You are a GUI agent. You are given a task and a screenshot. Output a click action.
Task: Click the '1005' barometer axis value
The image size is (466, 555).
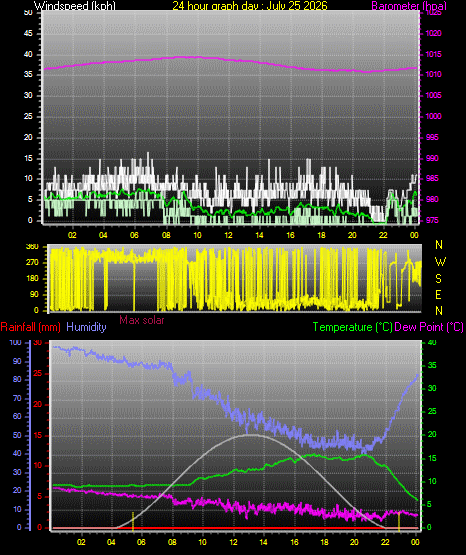tap(433, 95)
